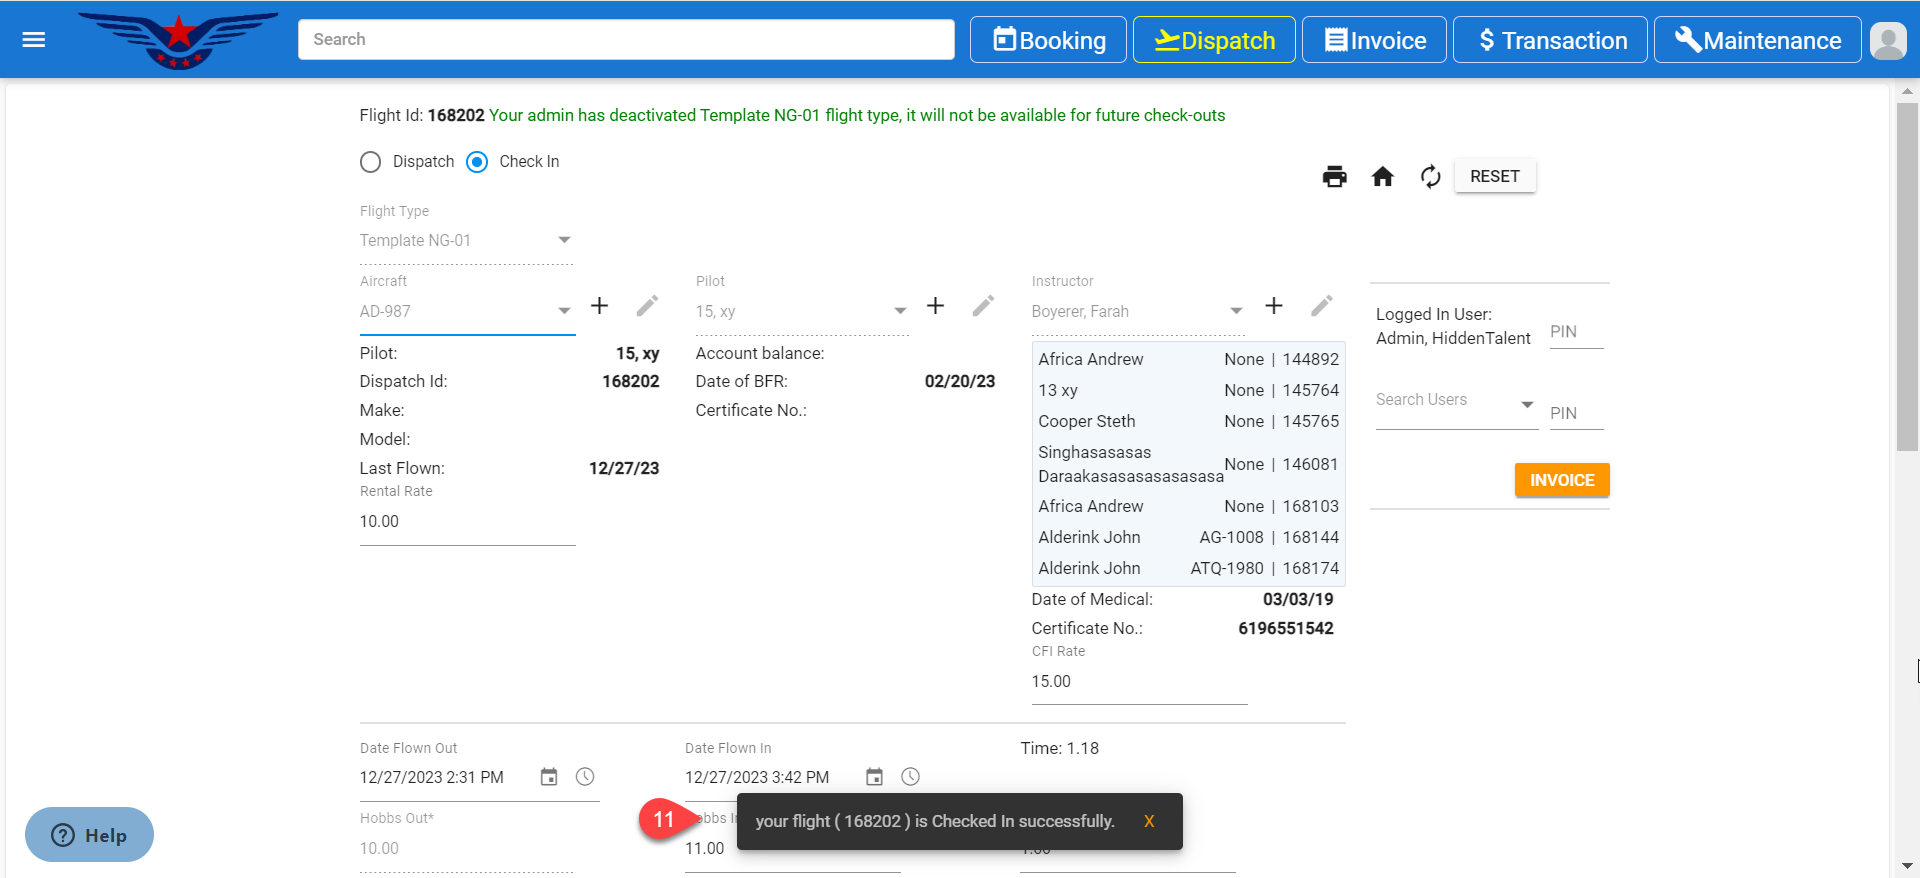The image size is (1920, 878).
Task: Click the top Search input field
Action: tap(626, 40)
